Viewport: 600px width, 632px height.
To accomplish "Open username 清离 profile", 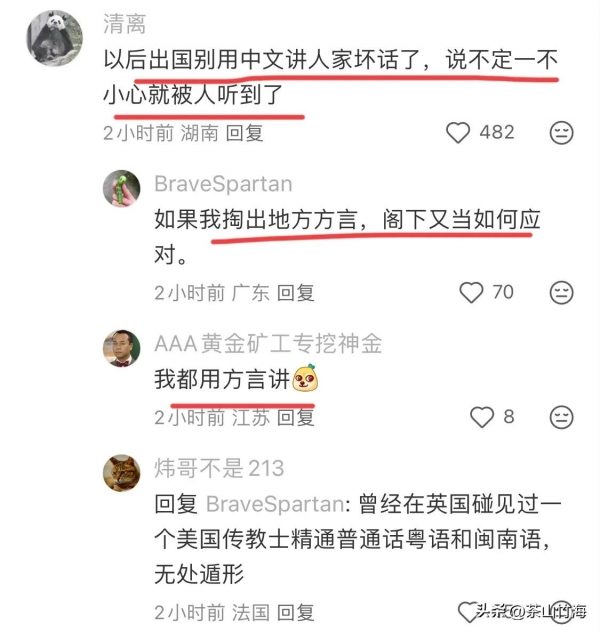I will point(124,24).
